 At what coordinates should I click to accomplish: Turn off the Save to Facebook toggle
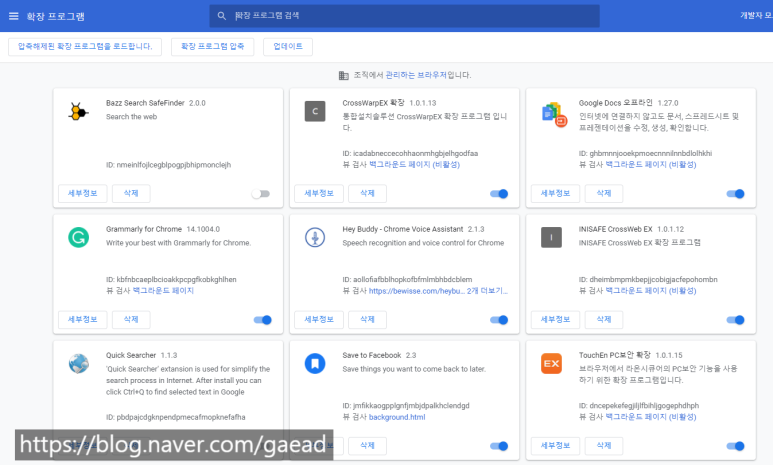pos(499,446)
